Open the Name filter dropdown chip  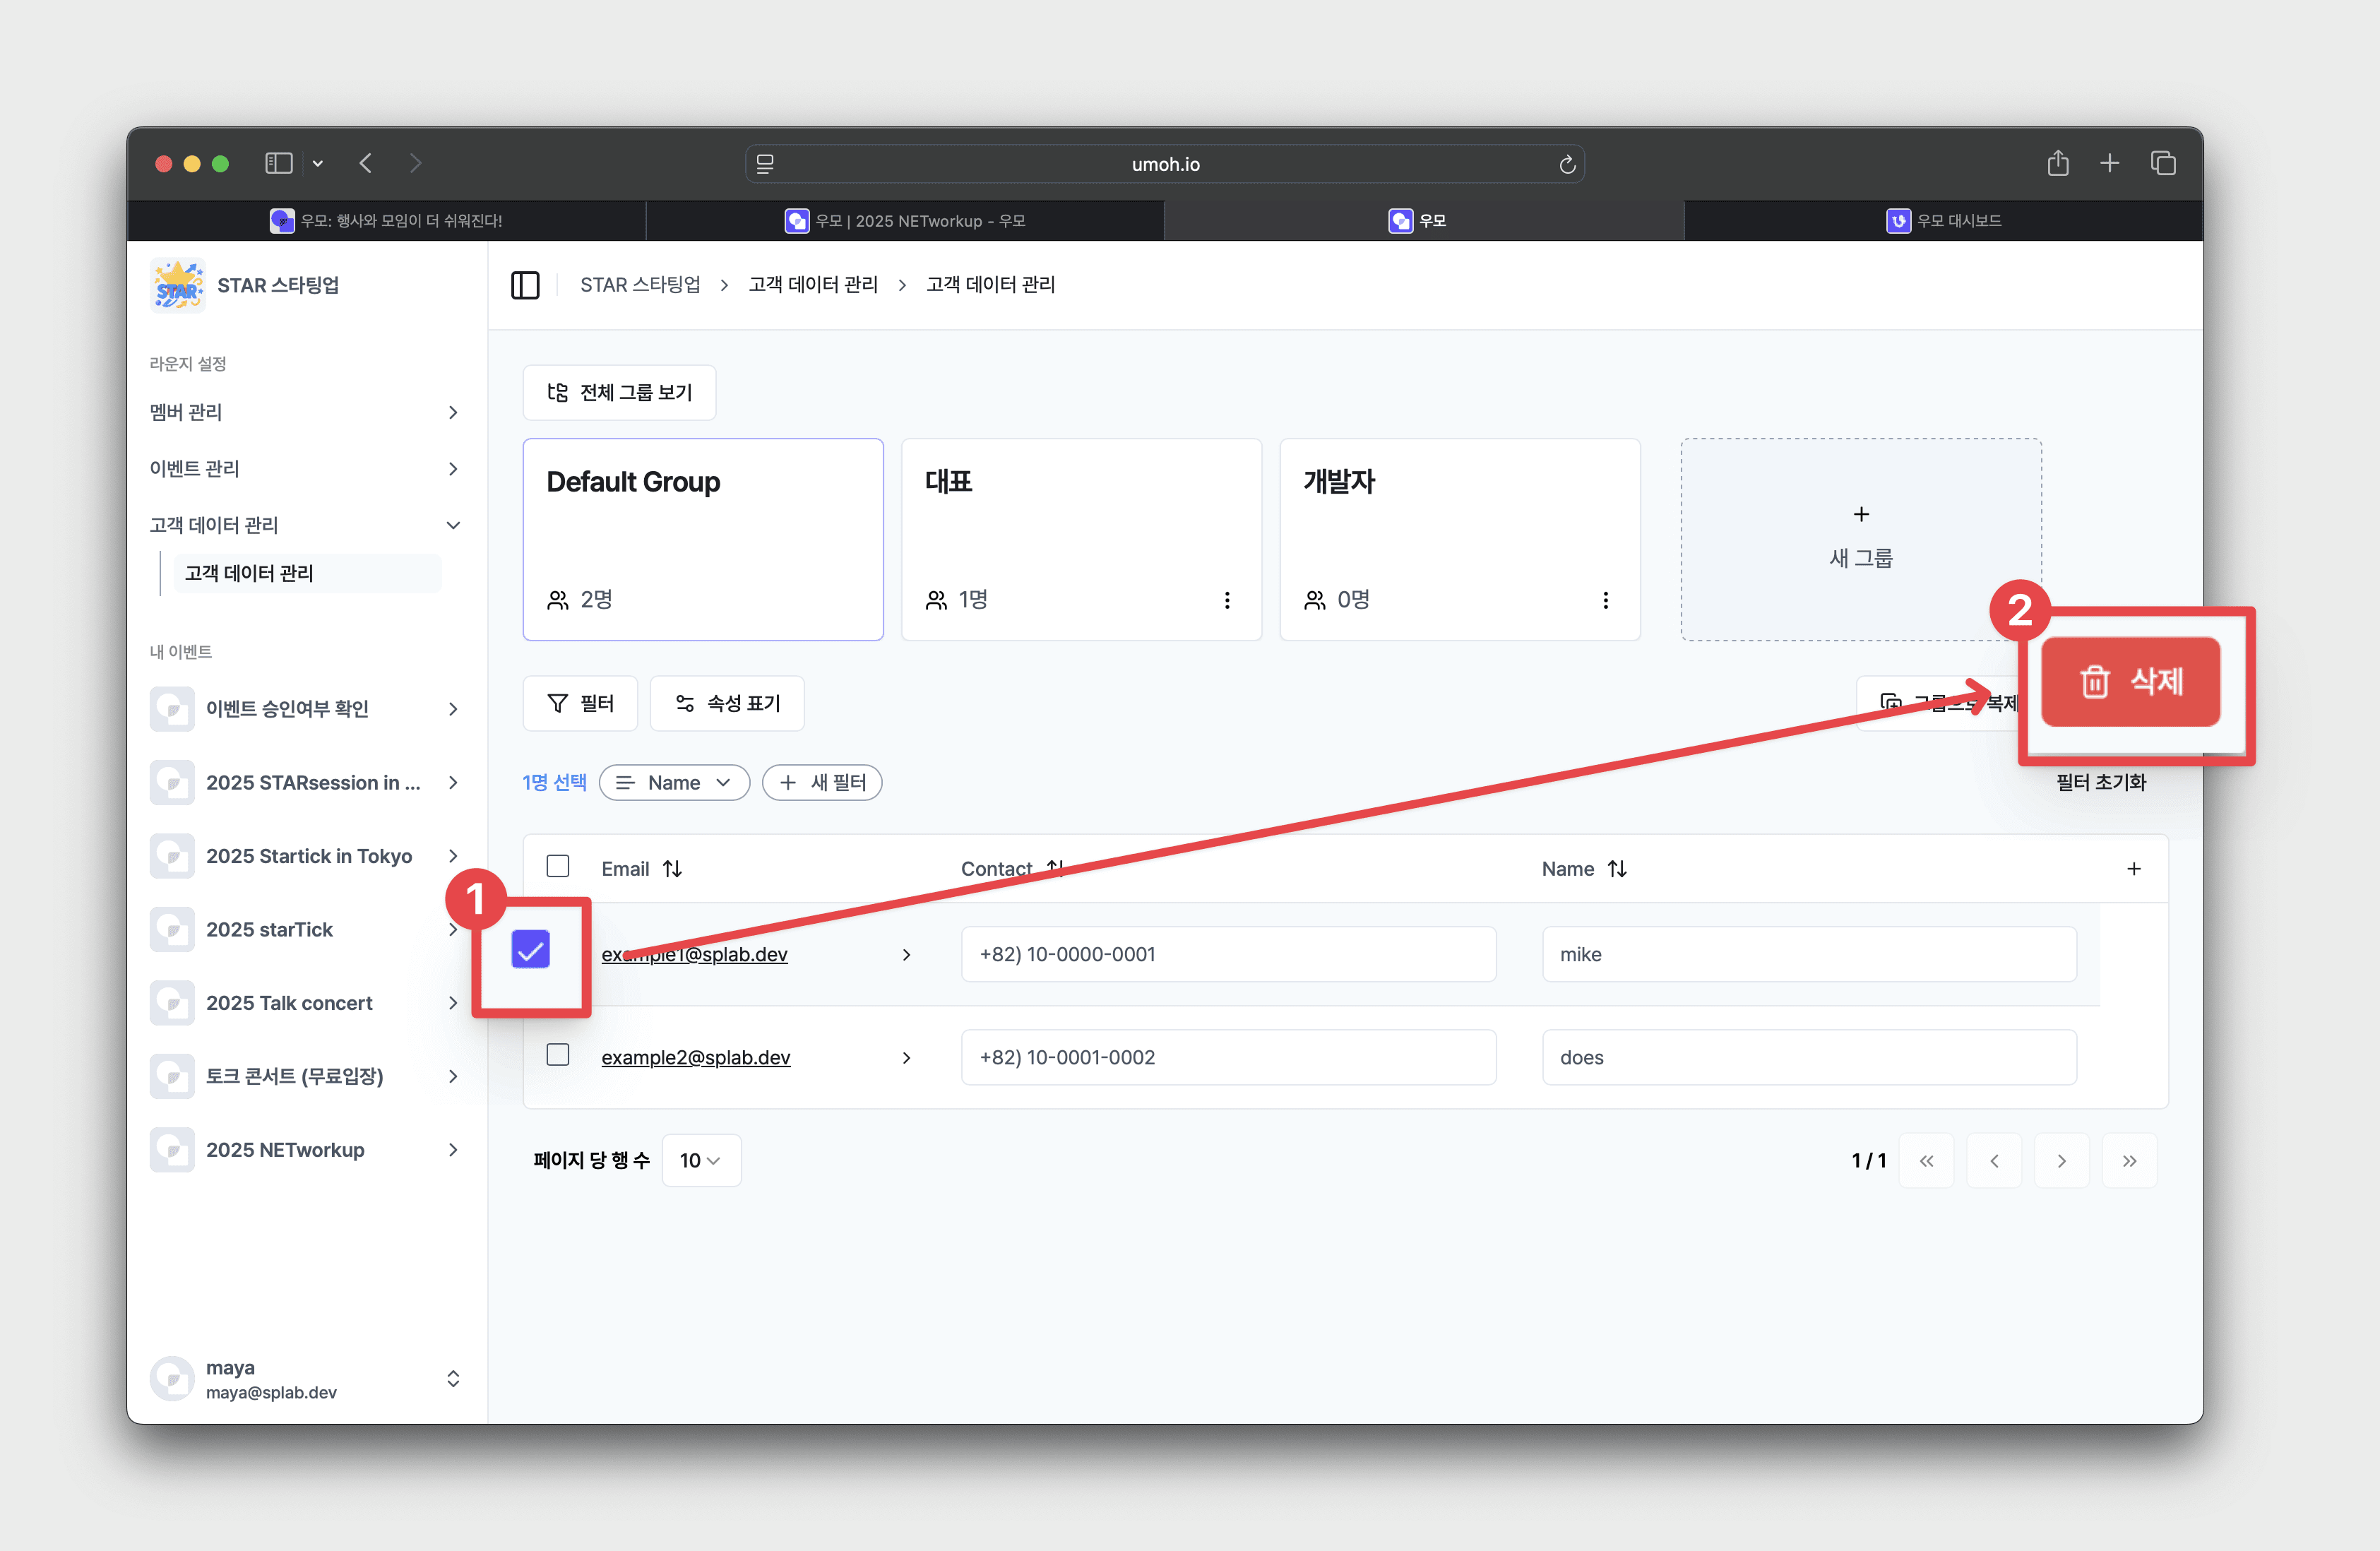(x=674, y=783)
